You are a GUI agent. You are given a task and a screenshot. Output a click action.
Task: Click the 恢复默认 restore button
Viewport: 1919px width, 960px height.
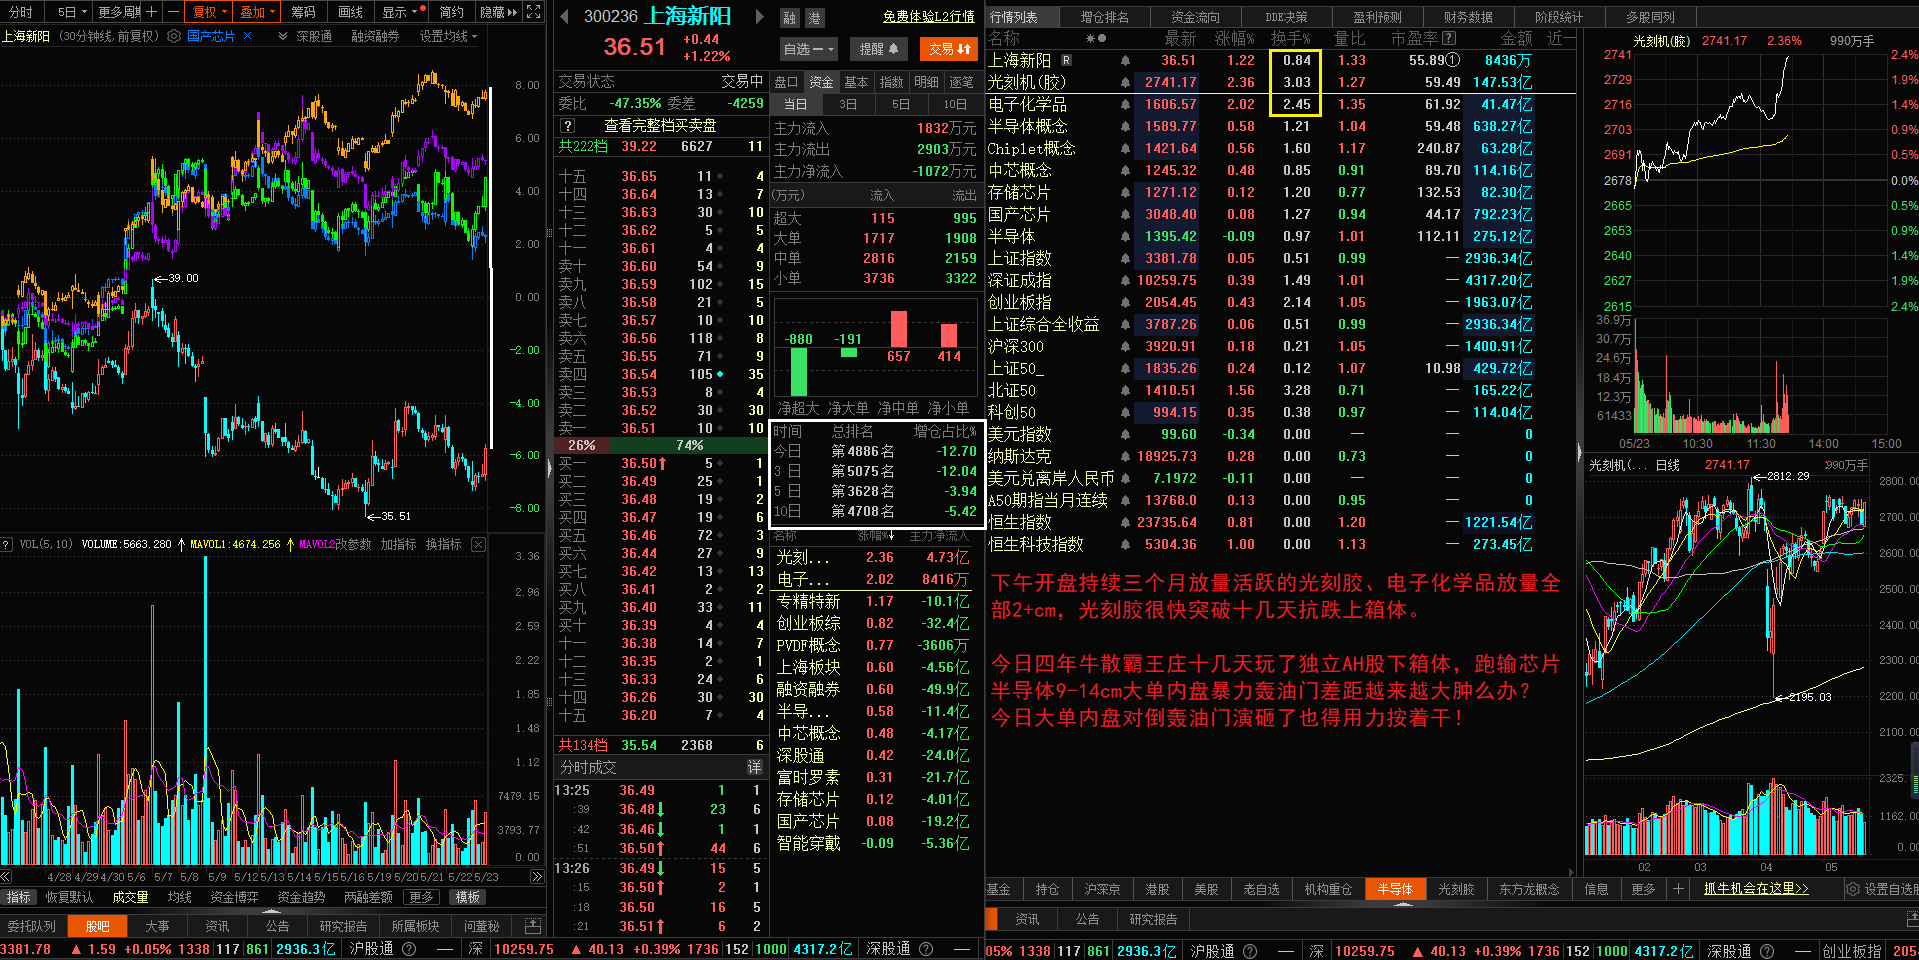[69, 897]
